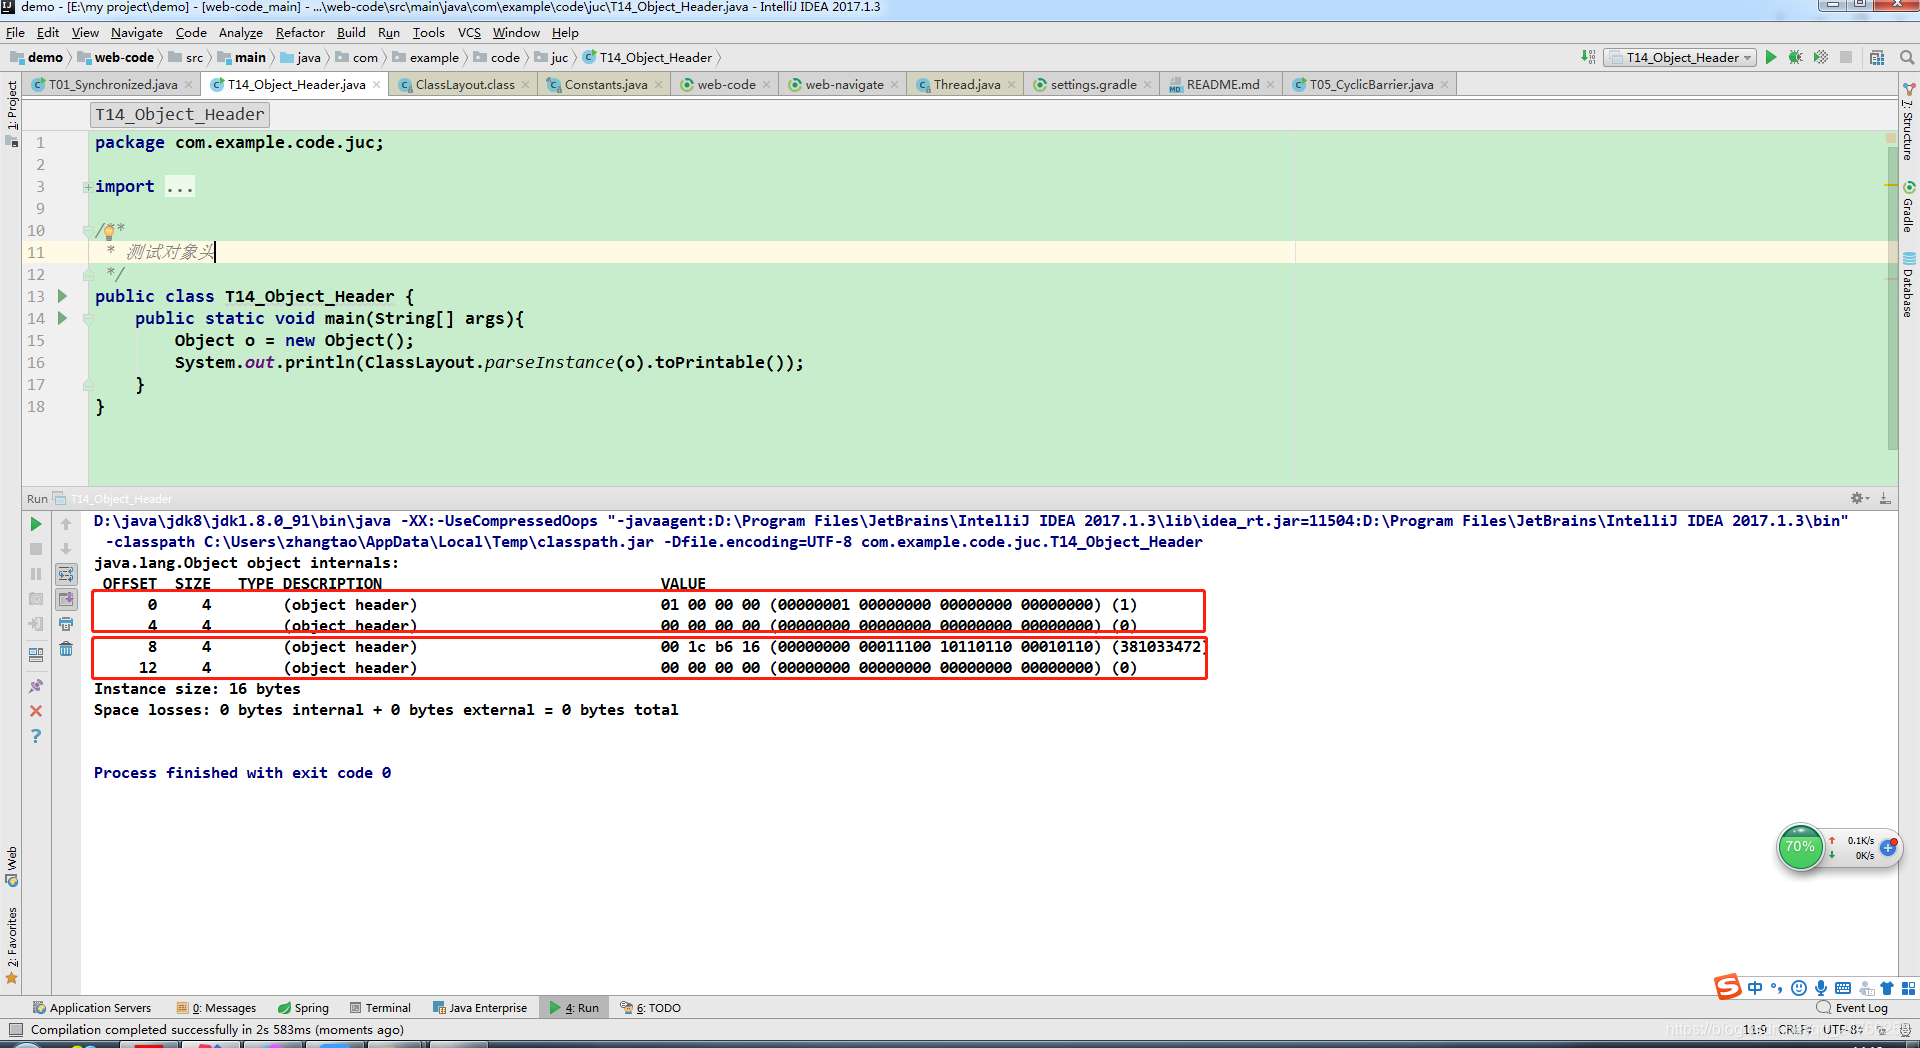Collapse the javadoc comment on line 10
Screen dimensions: 1920x1048
pos(88,231)
